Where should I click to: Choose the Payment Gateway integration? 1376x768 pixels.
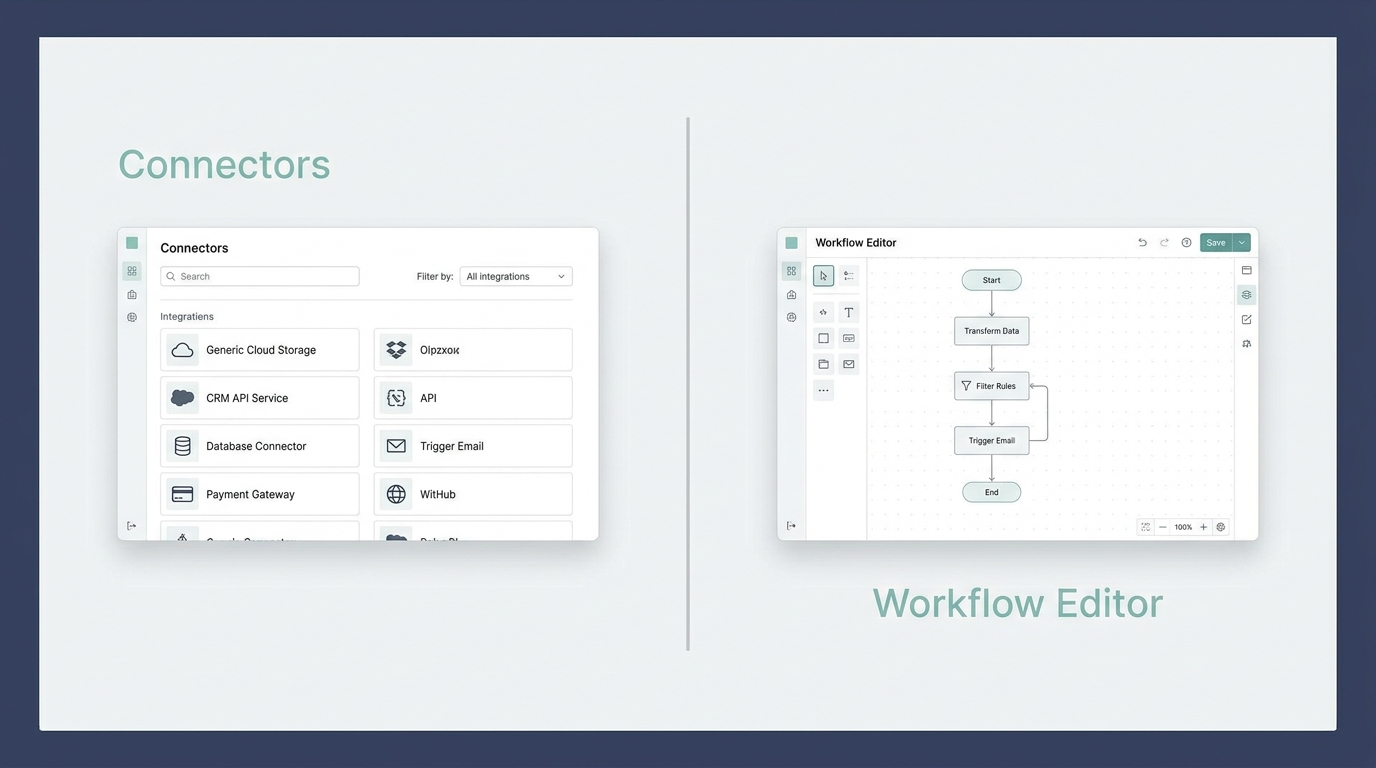[260, 494]
